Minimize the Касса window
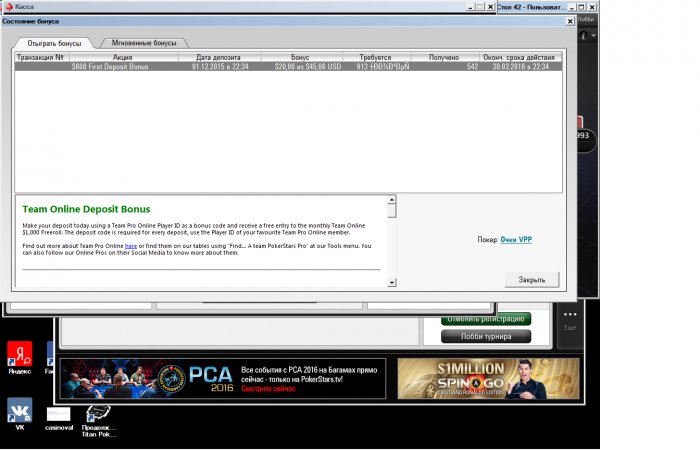This screenshot has height=450, width=700. pos(470,7)
